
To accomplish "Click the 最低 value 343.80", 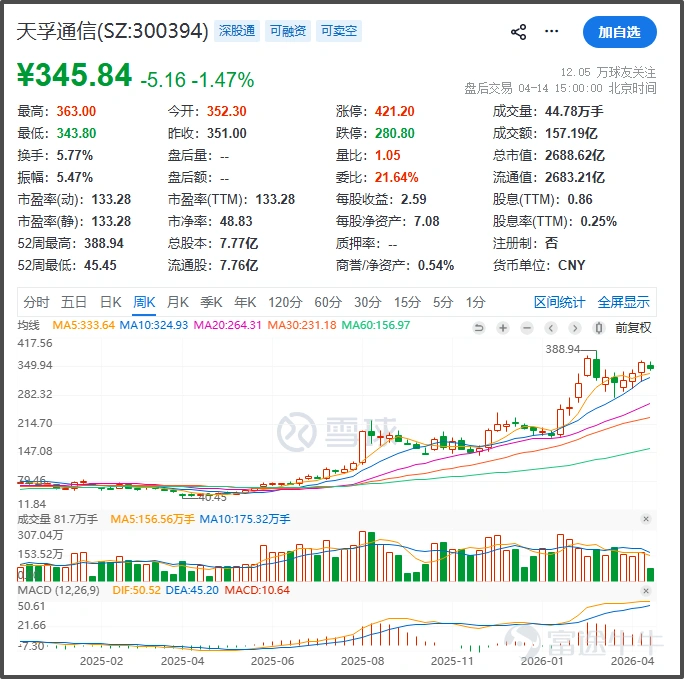I will click(76, 133).
